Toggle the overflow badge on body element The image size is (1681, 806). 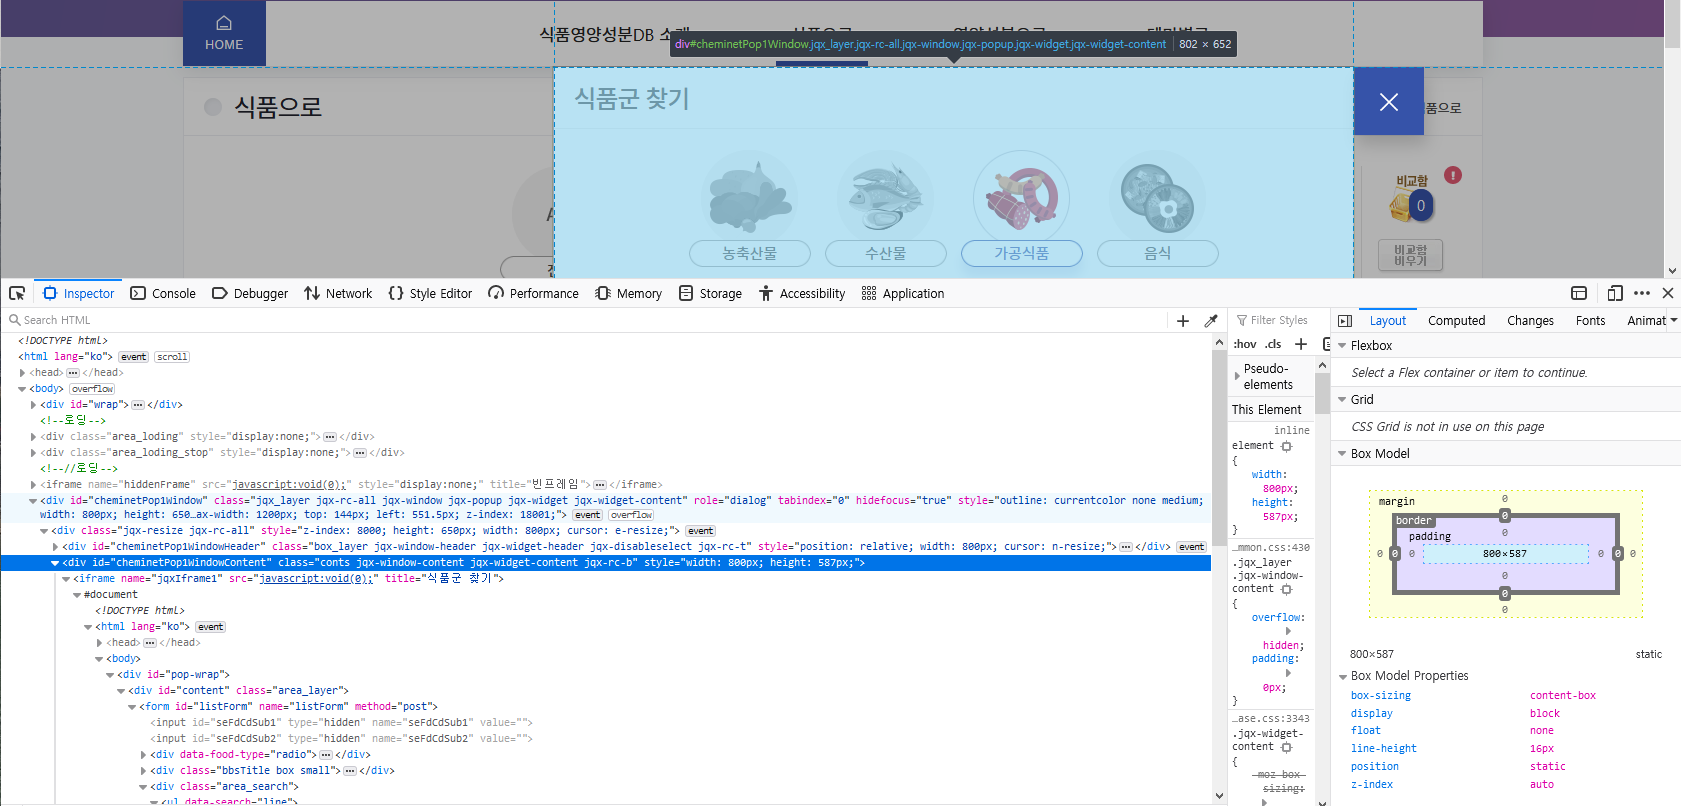click(x=92, y=389)
